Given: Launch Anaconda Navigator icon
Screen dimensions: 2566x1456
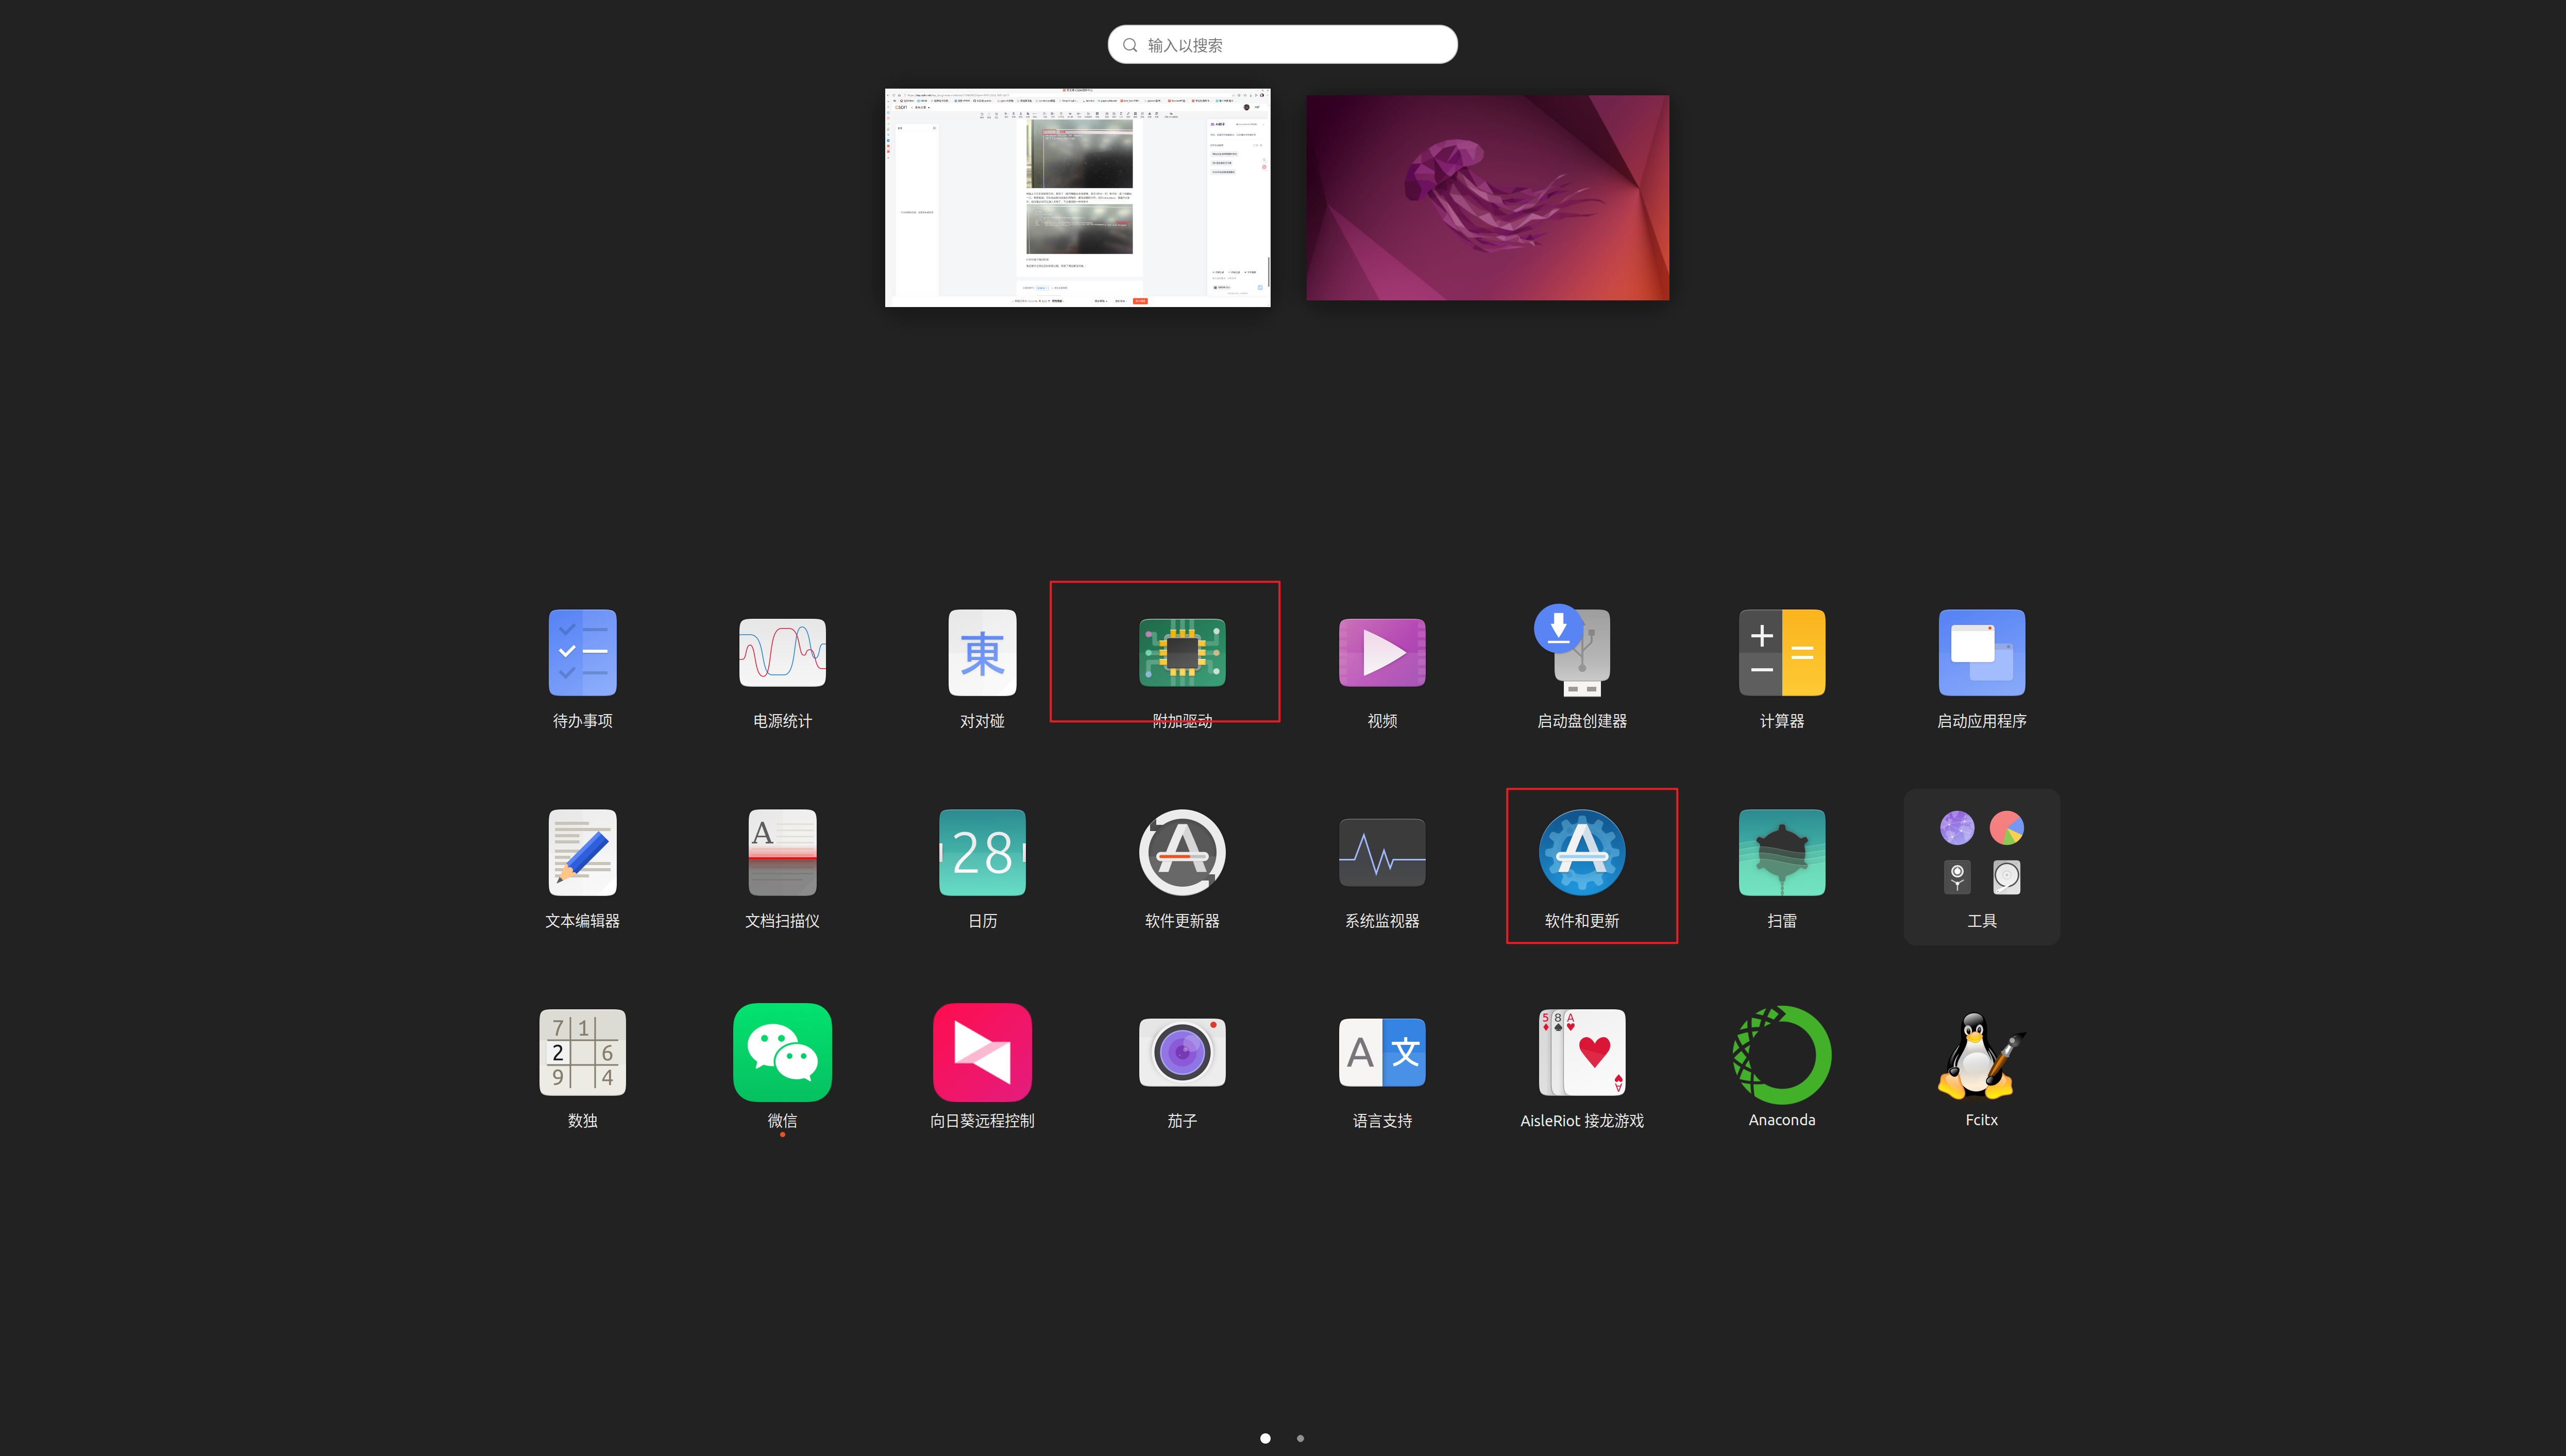Looking at the screenshot, I should click(x=1781, y=1055).
